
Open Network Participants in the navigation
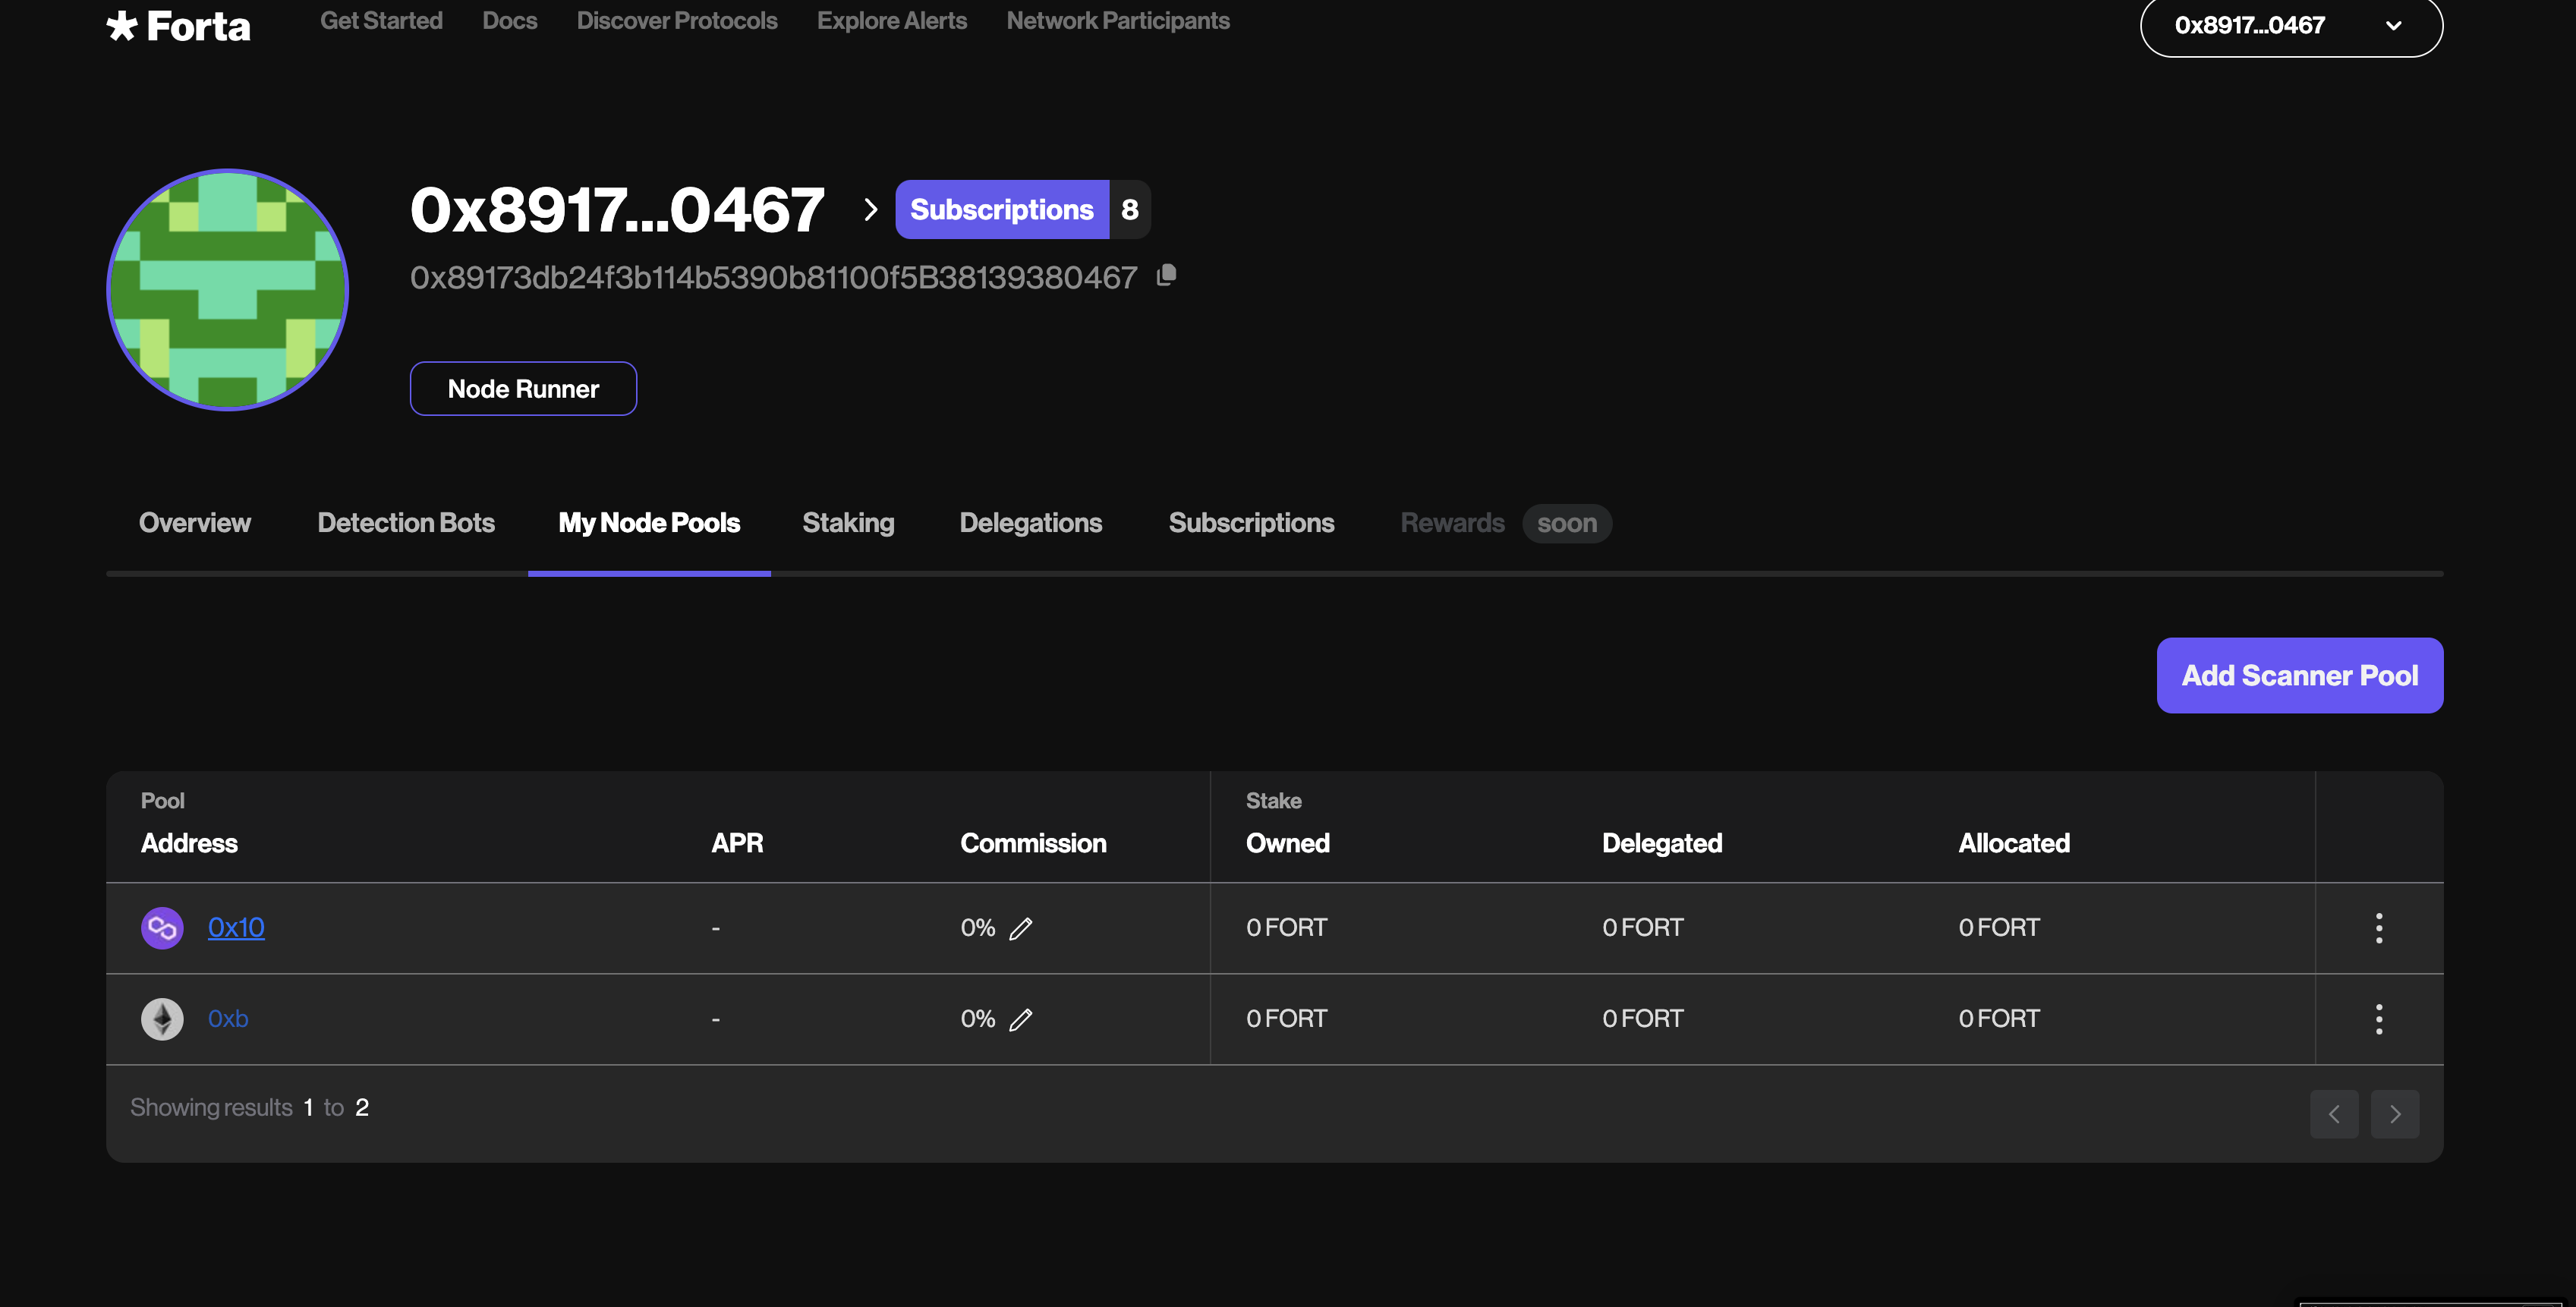[1118, 20]
